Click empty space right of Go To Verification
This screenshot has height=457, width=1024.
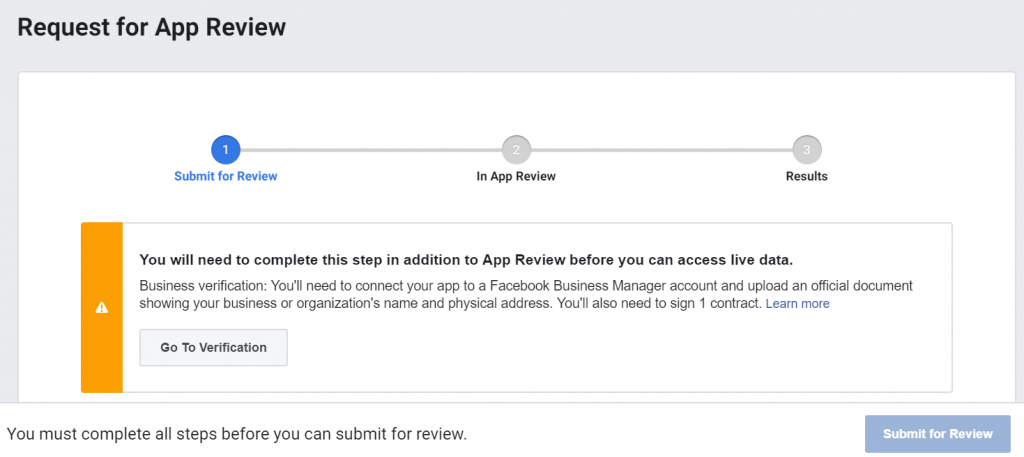point(600,348)
